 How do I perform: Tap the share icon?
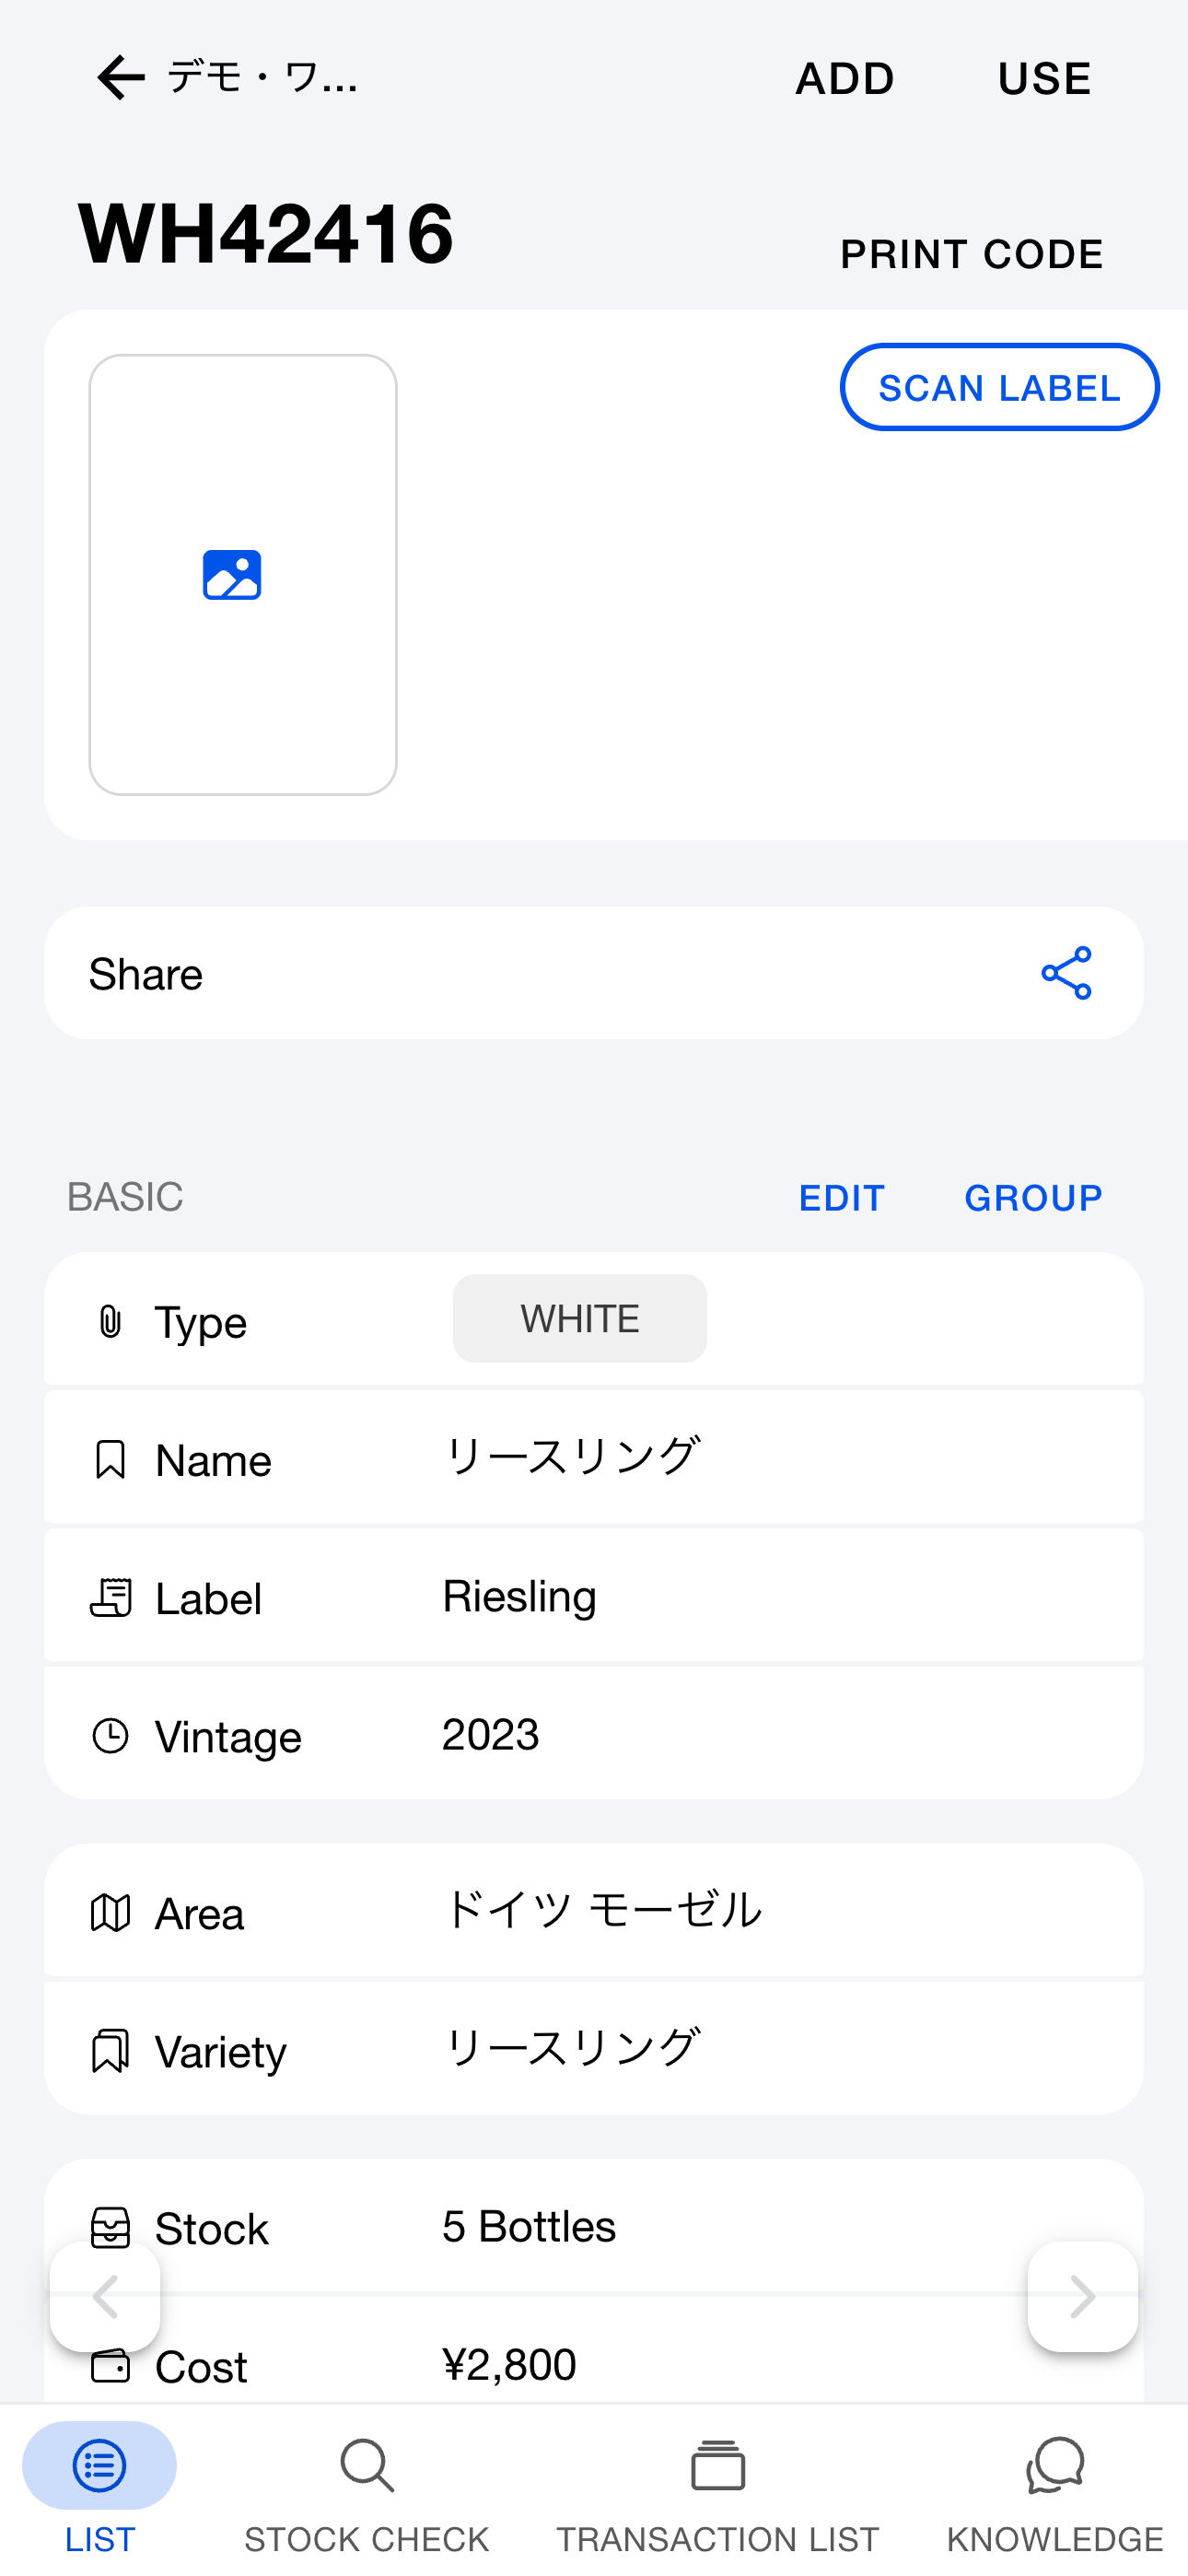coord(1066,973)
